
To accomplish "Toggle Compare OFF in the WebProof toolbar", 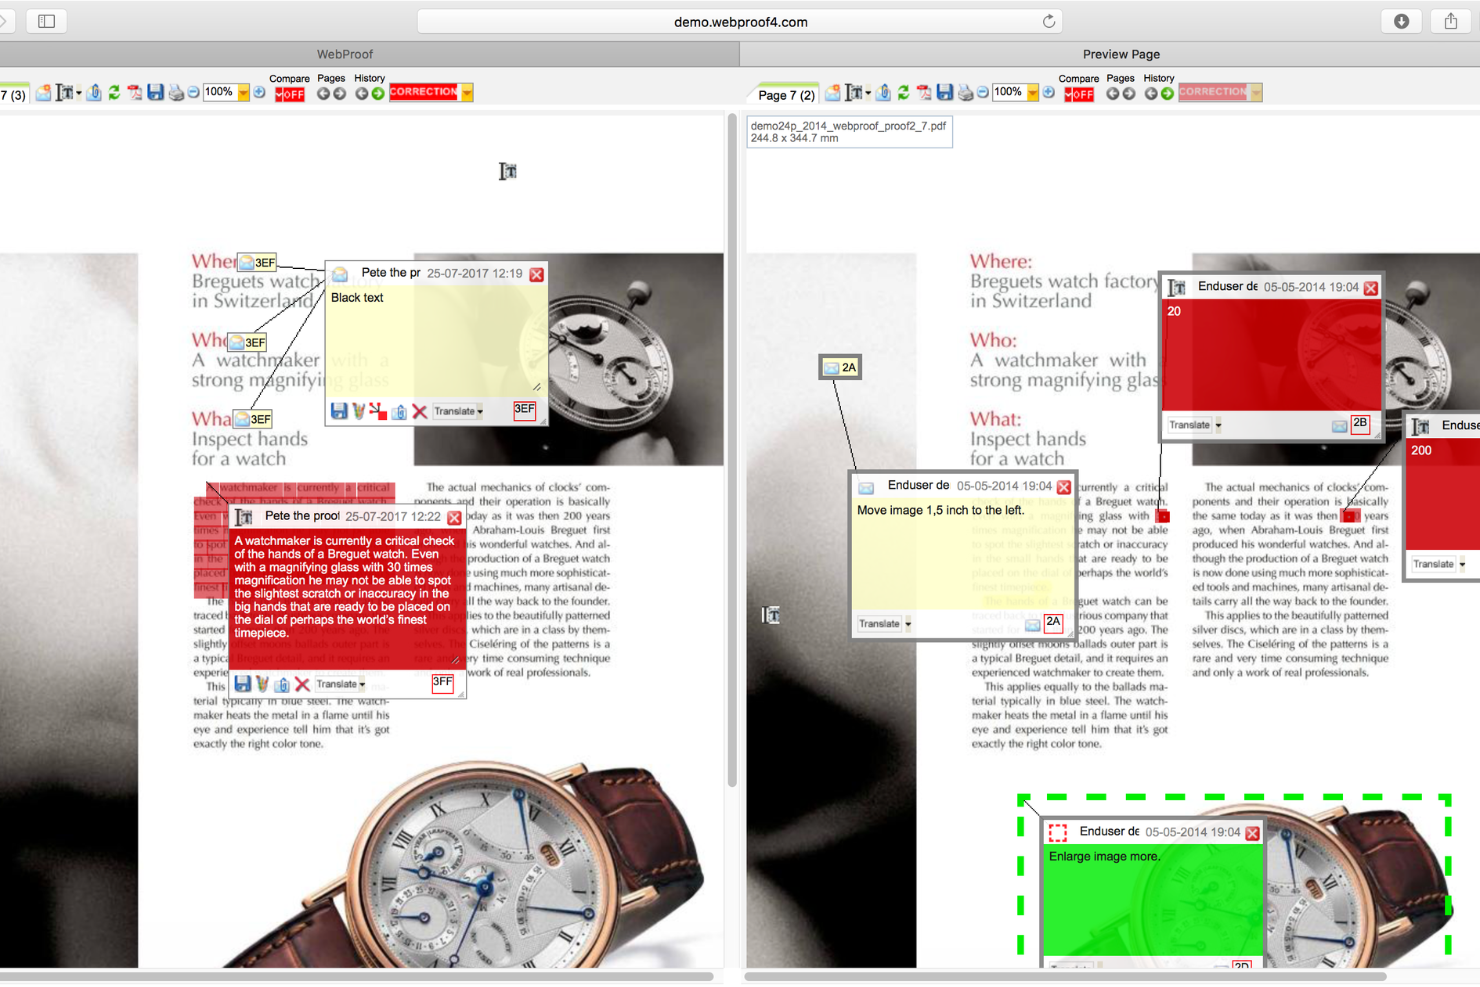I will (288, 92).
